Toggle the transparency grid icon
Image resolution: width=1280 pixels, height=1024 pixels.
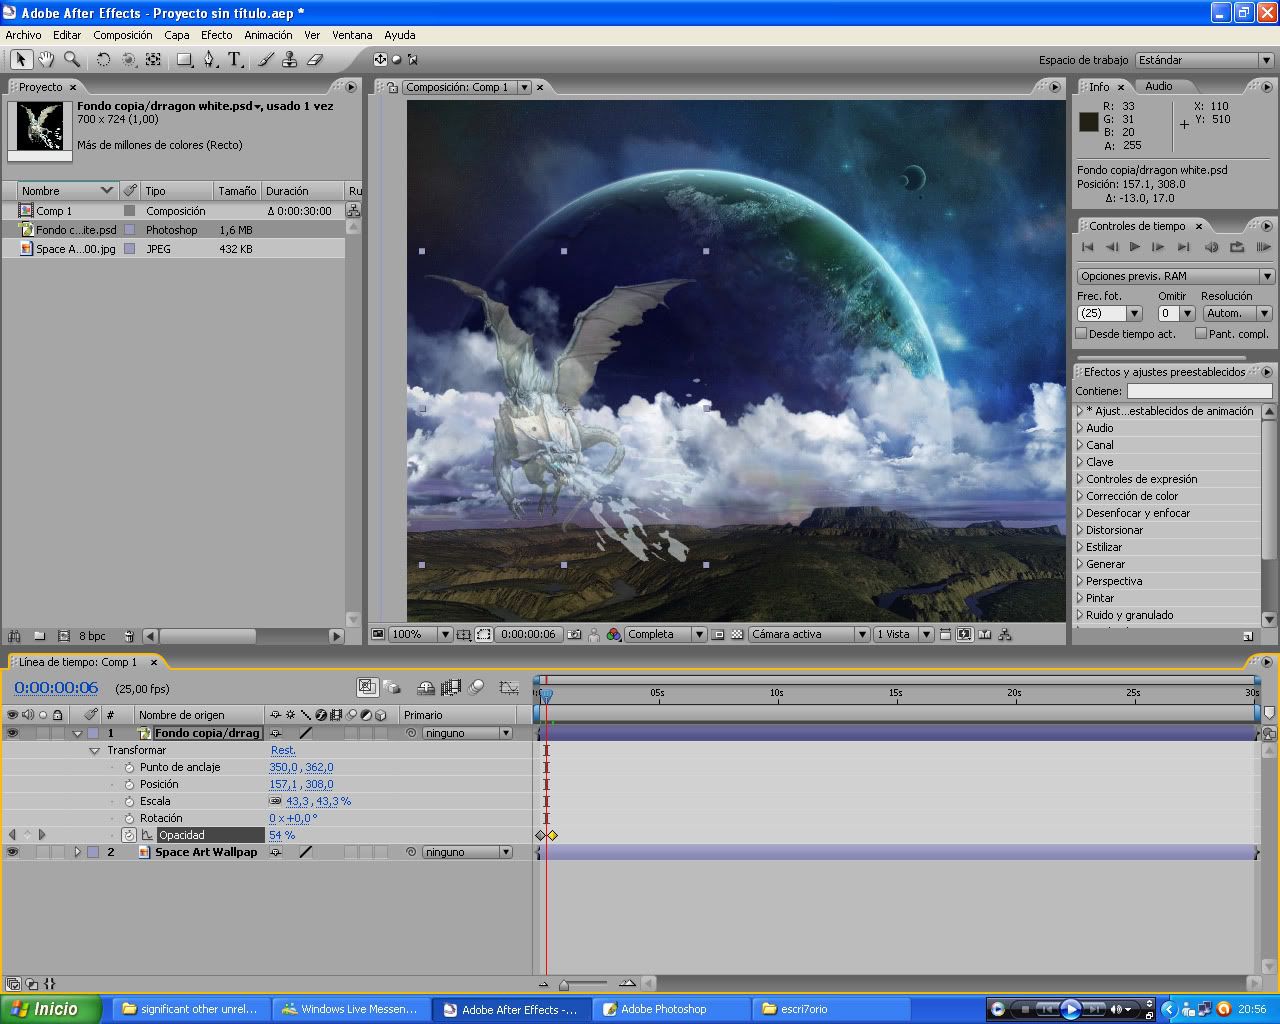737,634
